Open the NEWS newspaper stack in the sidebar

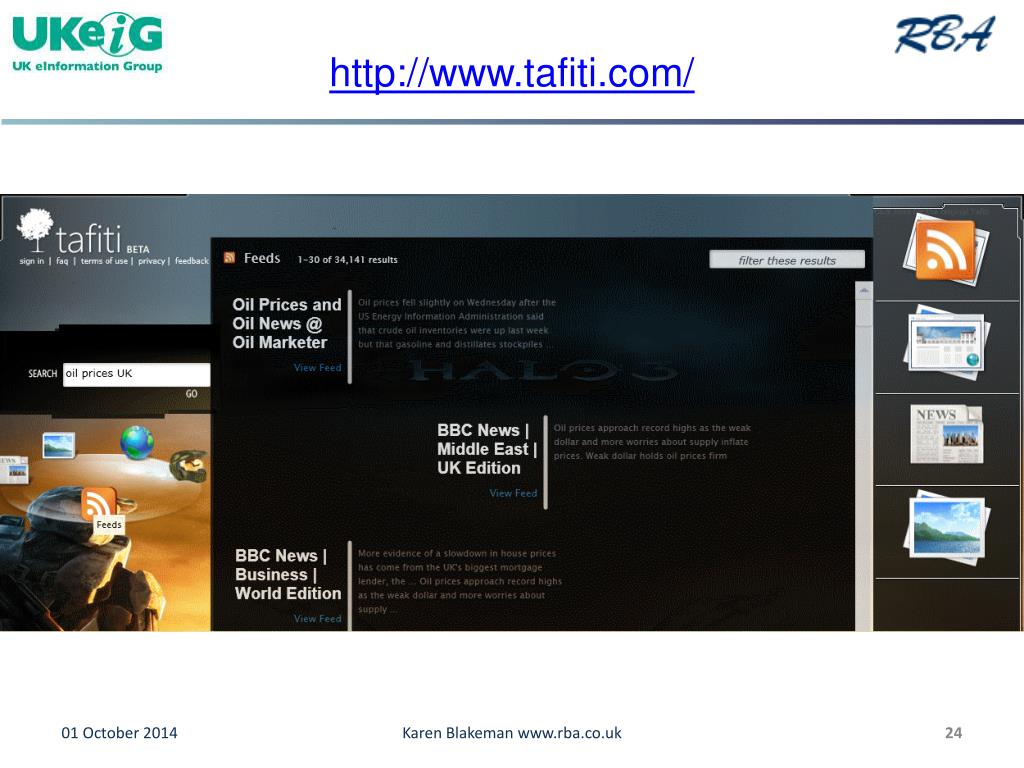(947, 434)
